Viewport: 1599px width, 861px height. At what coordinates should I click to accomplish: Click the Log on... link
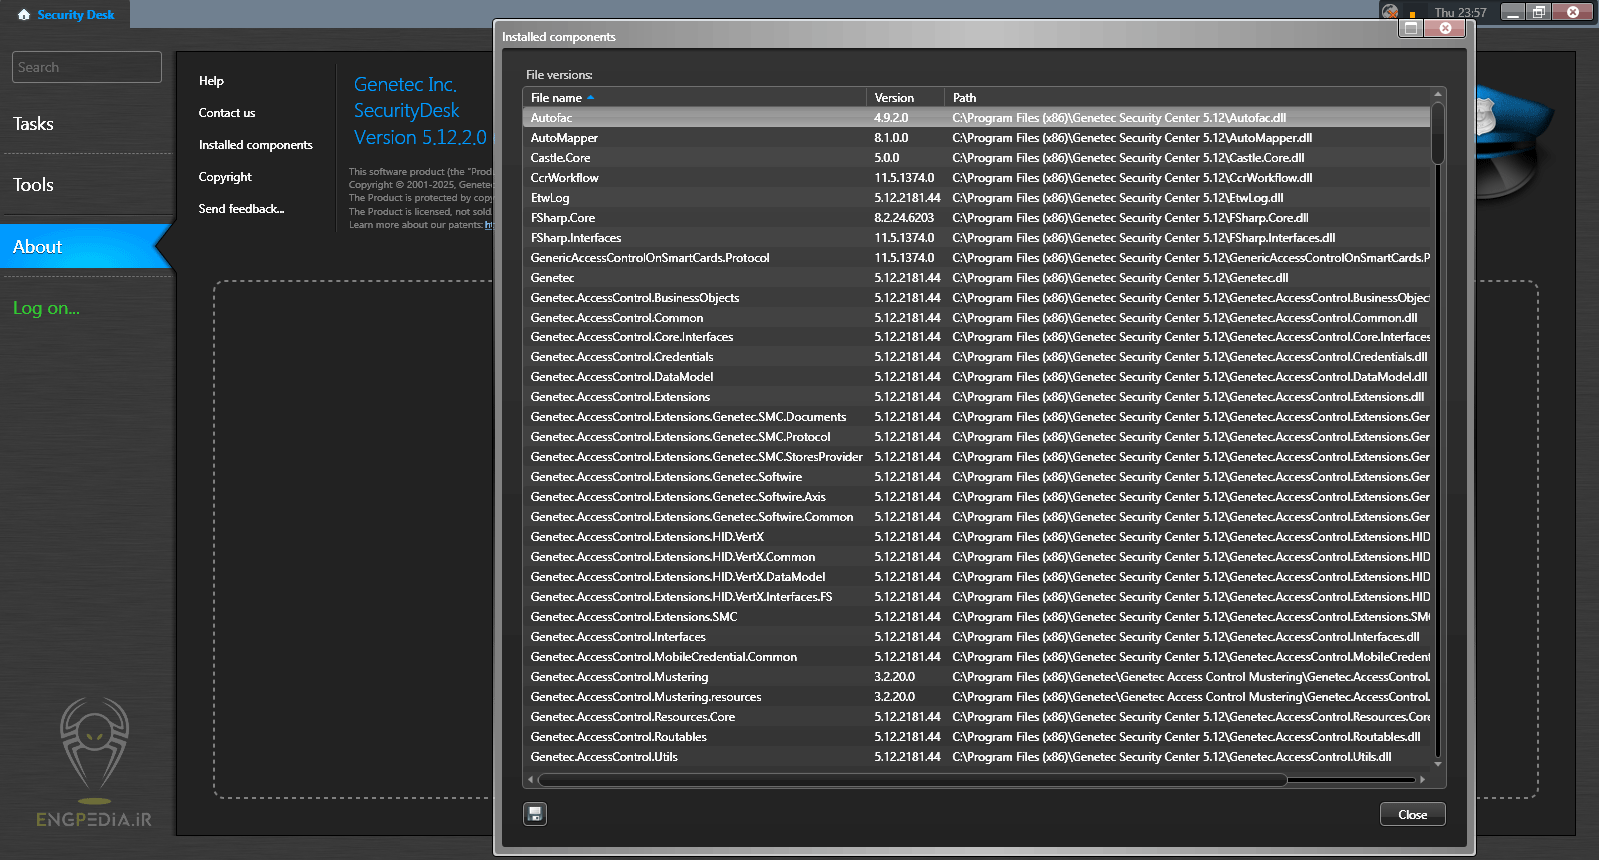pos(46,308)
